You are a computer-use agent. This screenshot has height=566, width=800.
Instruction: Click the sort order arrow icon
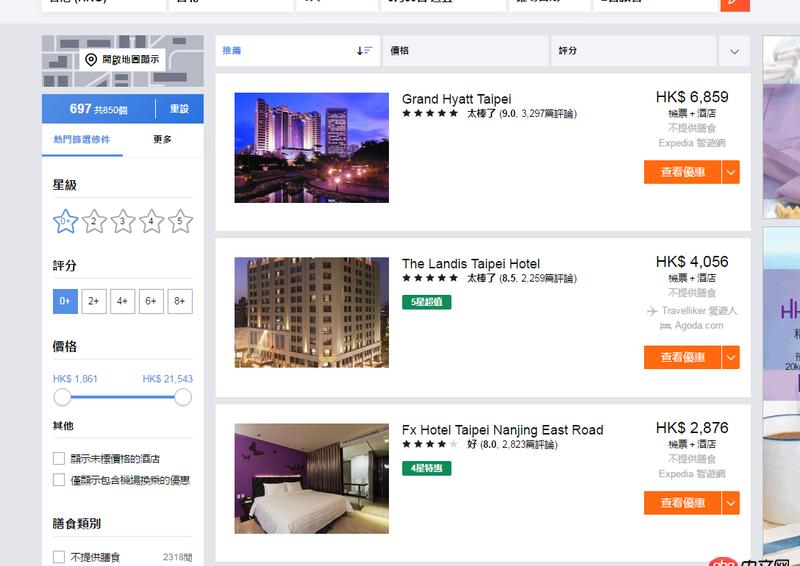pos(364,51)
